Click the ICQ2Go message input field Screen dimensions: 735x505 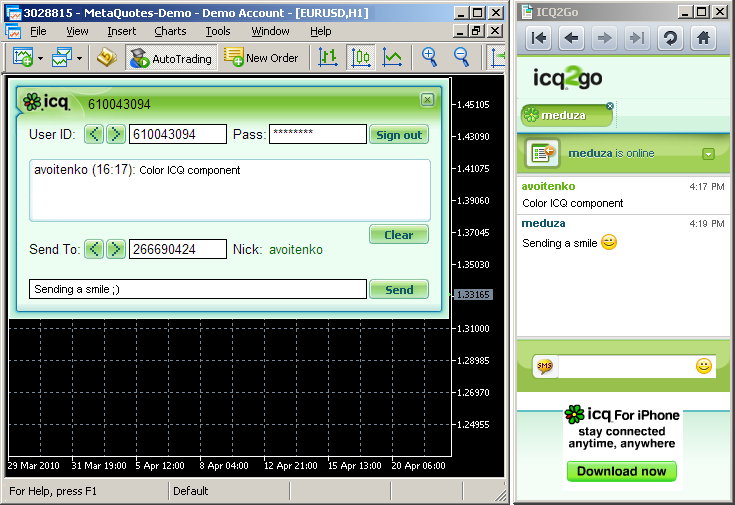[625, 366]
